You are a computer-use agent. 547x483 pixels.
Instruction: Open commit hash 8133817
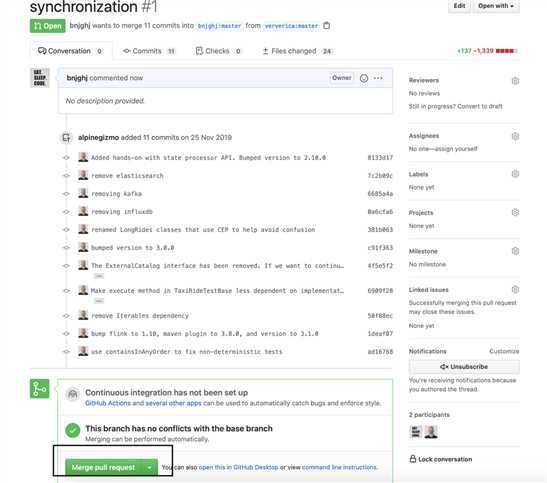[380, 158]
